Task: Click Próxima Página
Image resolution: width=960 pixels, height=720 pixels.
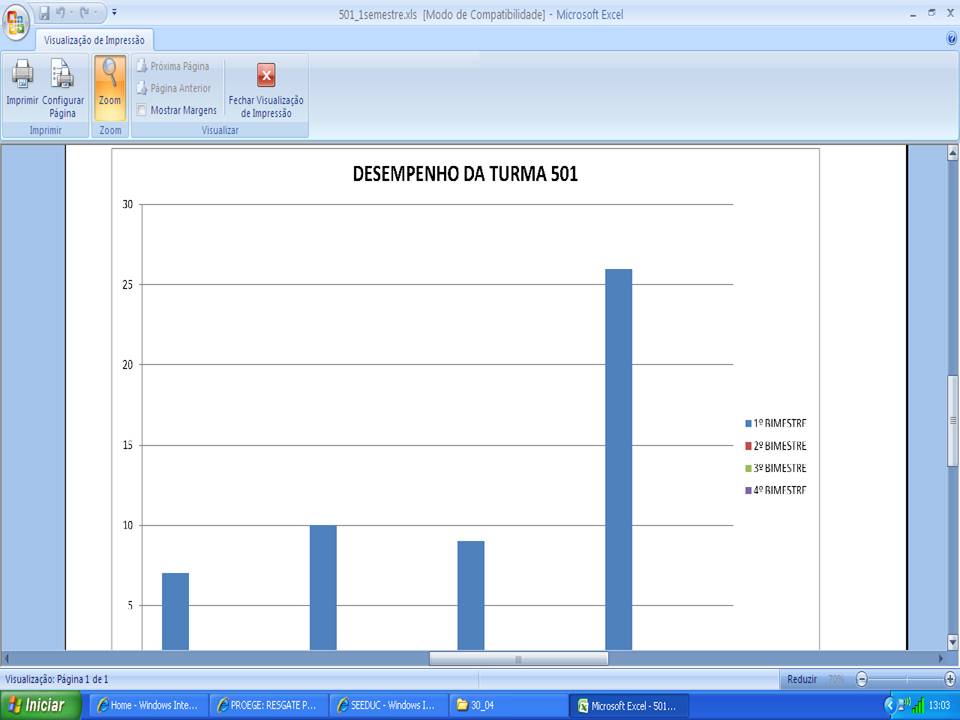Action: (173, 66)
